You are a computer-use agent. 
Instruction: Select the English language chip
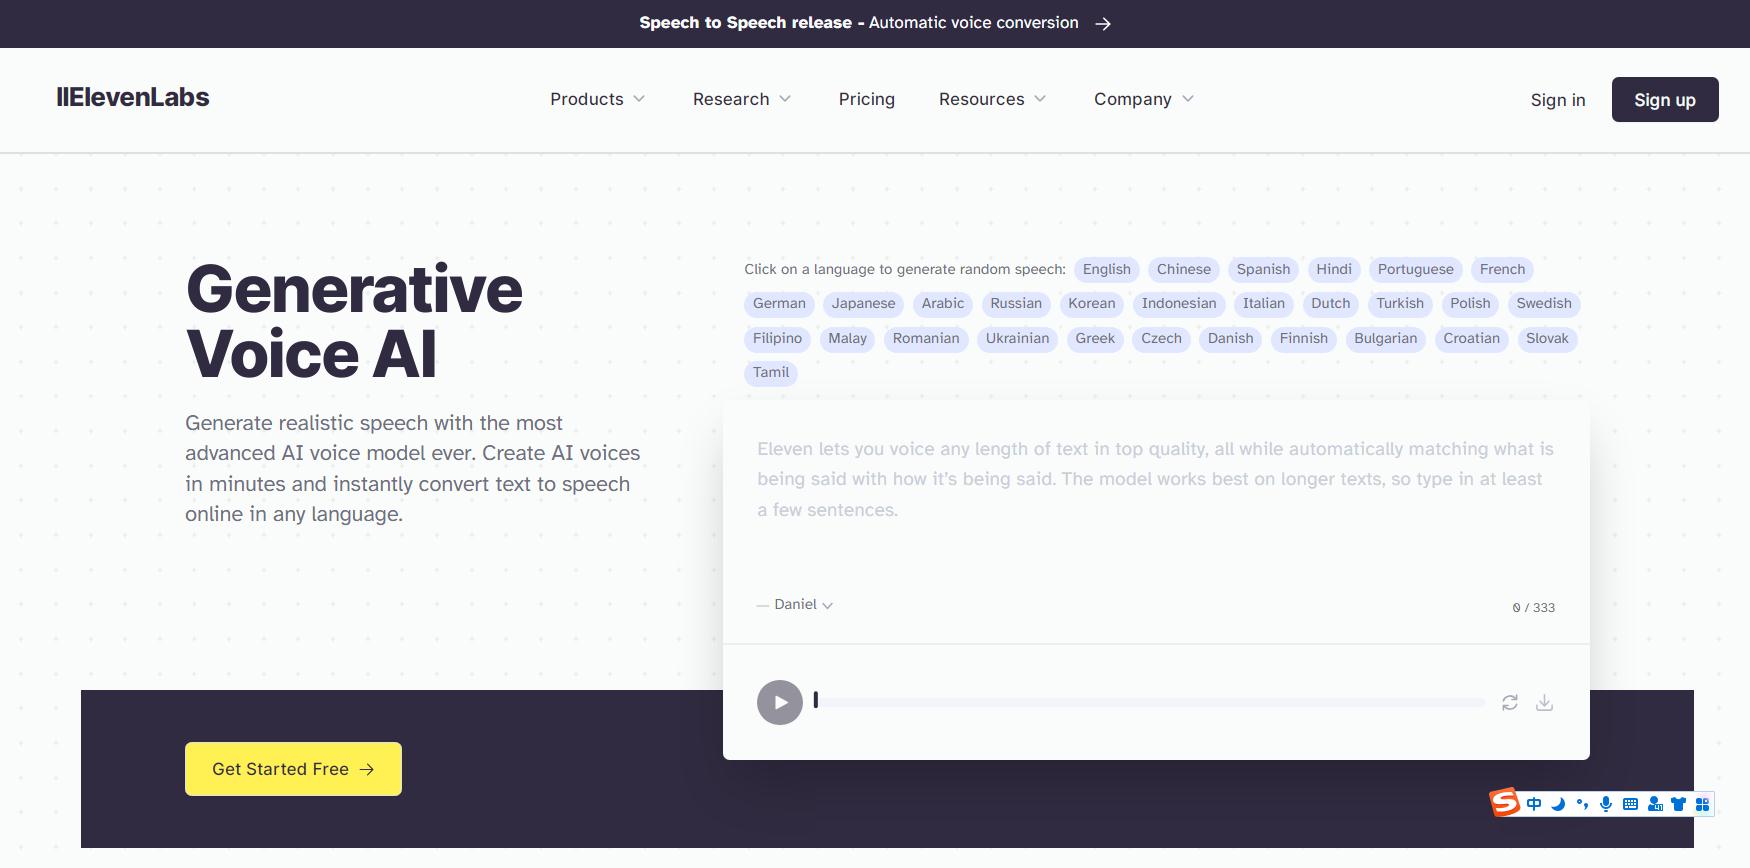coord(1107,270)
